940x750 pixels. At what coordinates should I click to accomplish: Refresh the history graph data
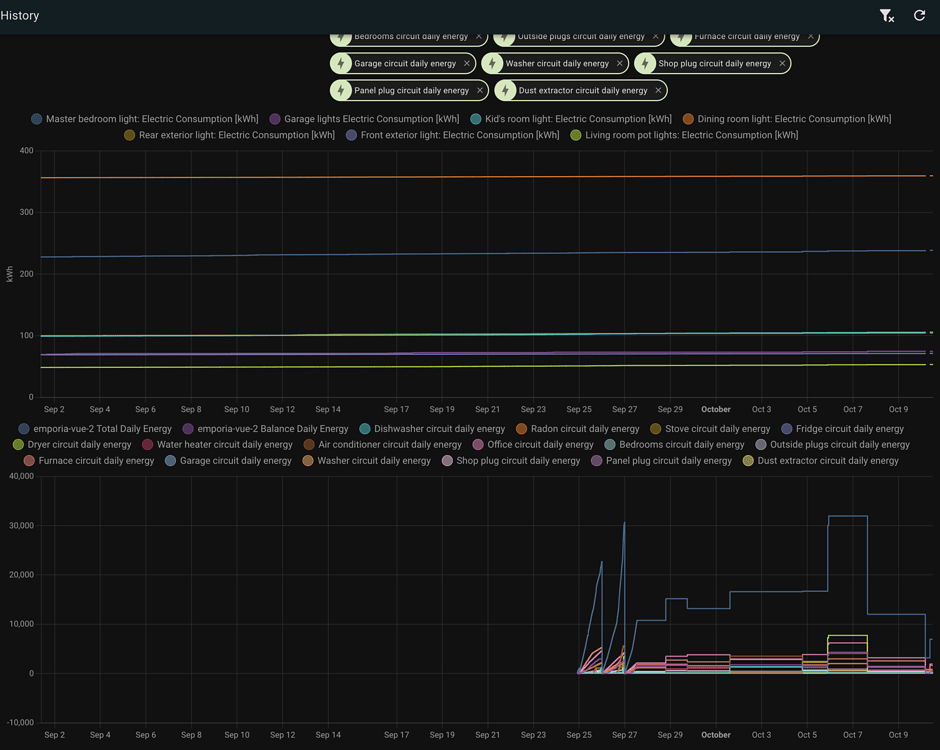pos(919,15)
